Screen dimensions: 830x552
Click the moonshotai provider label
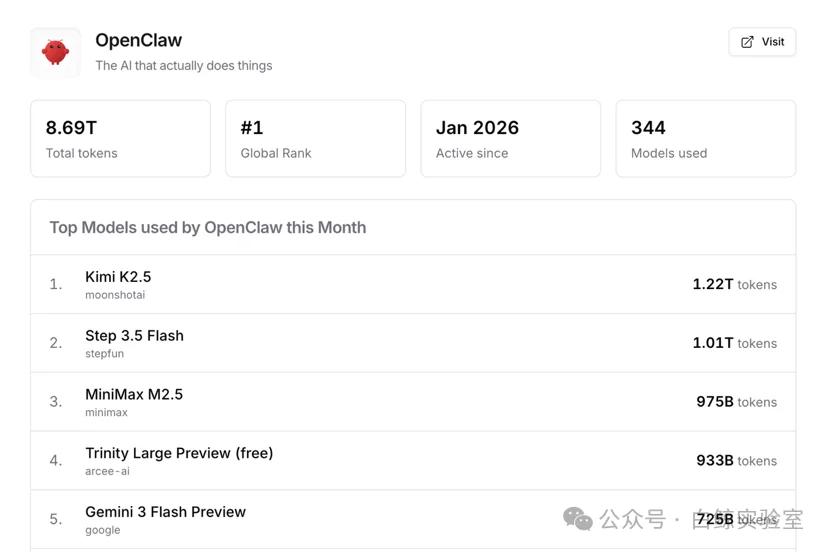tap(115, 295)
